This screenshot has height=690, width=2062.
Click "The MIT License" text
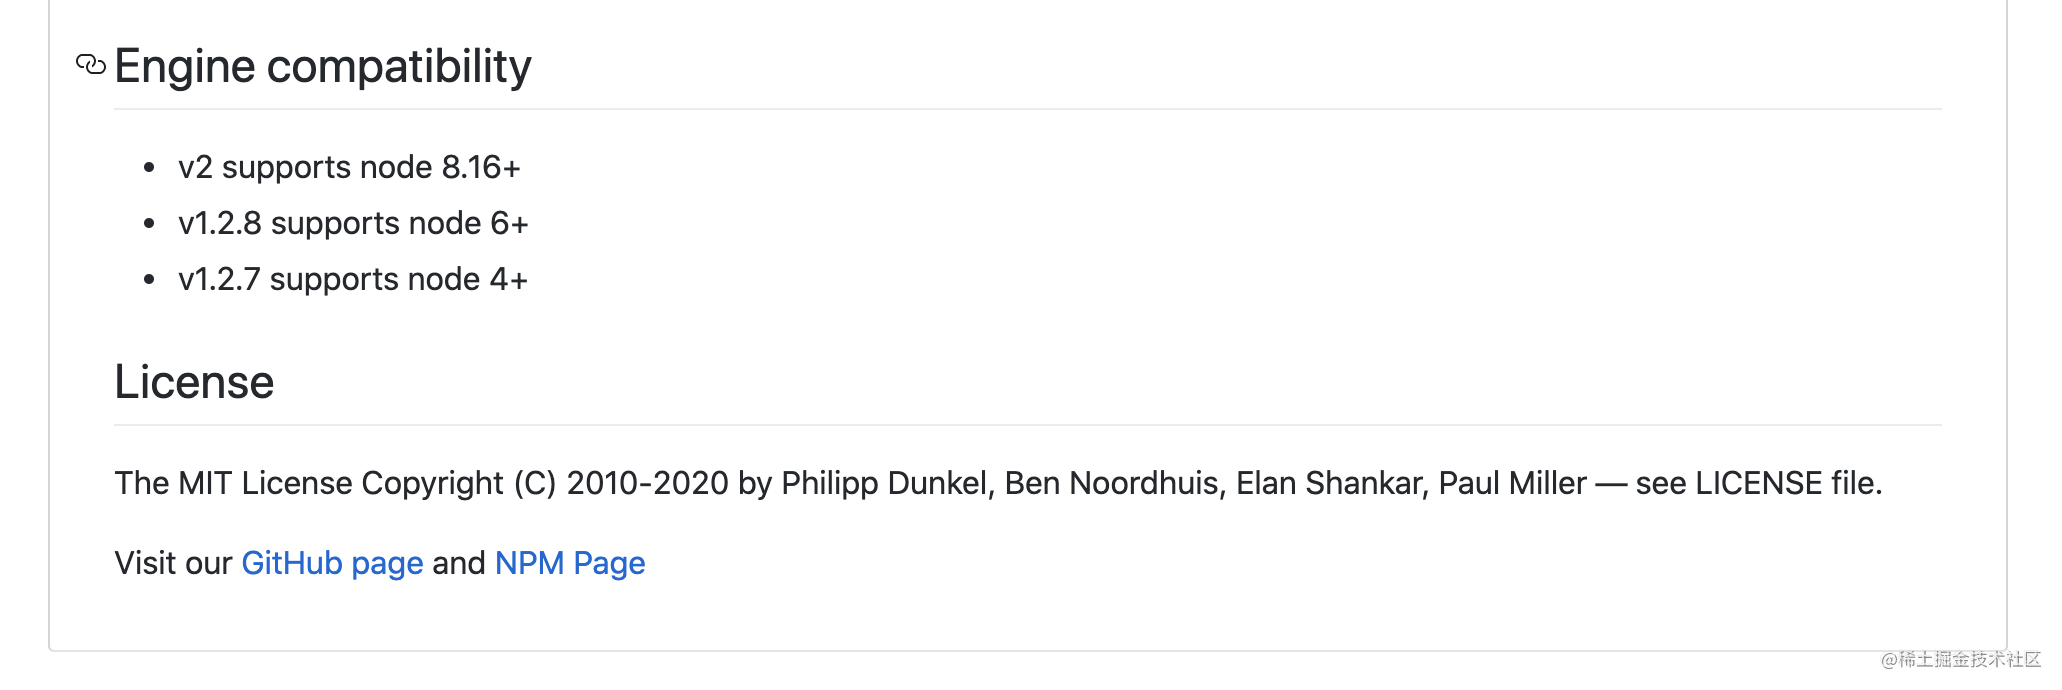[233, 483]
